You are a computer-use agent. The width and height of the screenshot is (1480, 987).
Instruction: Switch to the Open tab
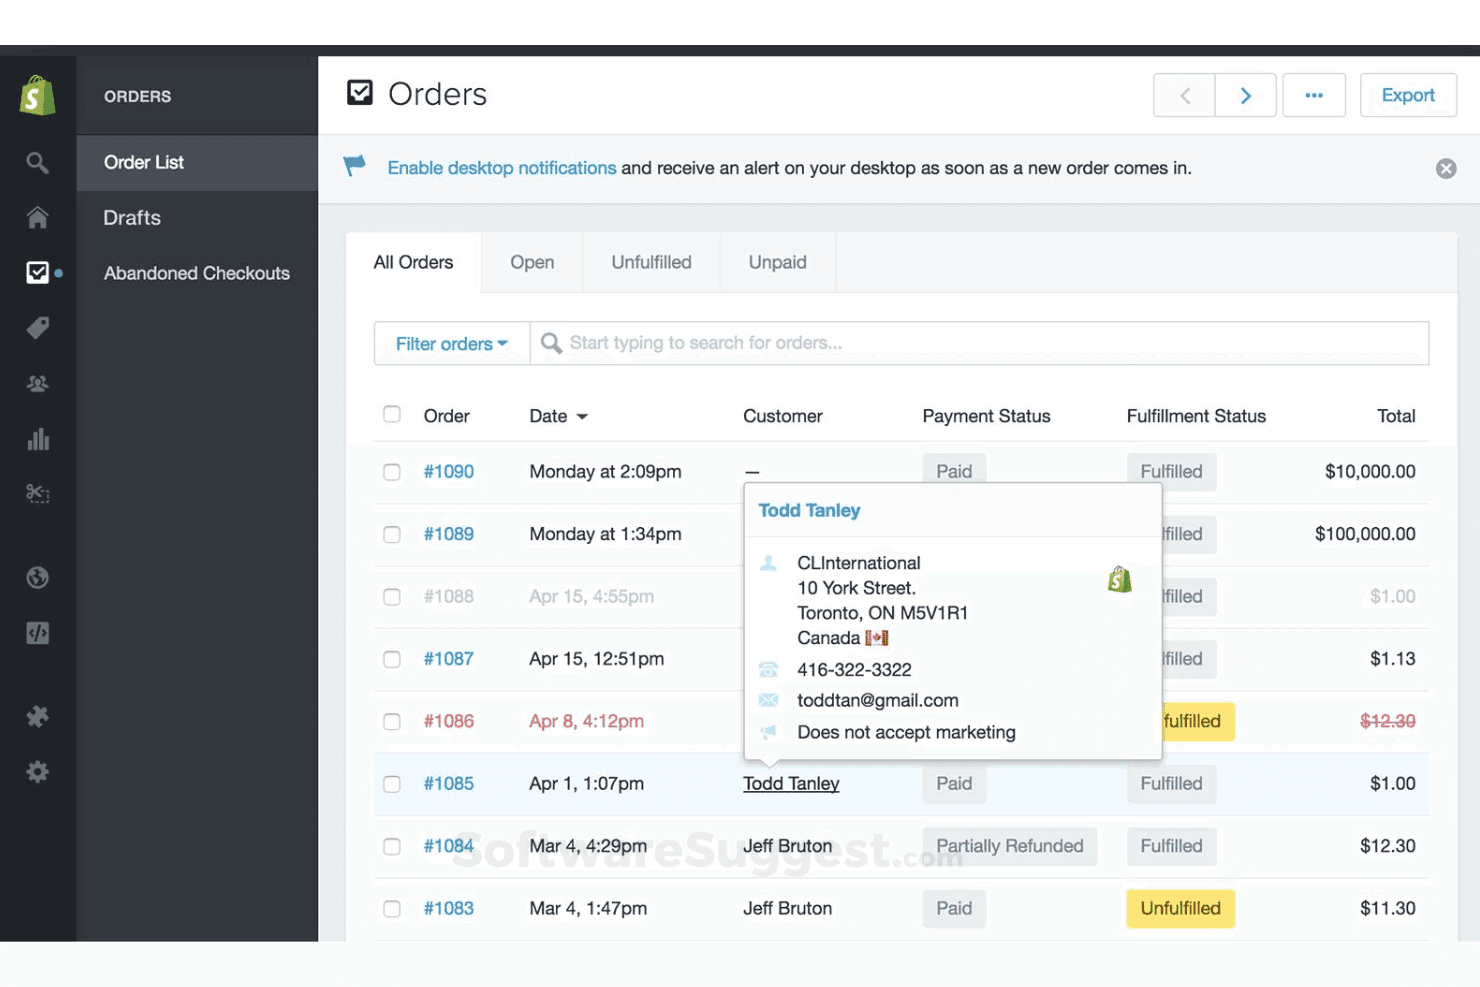point(532,262)
